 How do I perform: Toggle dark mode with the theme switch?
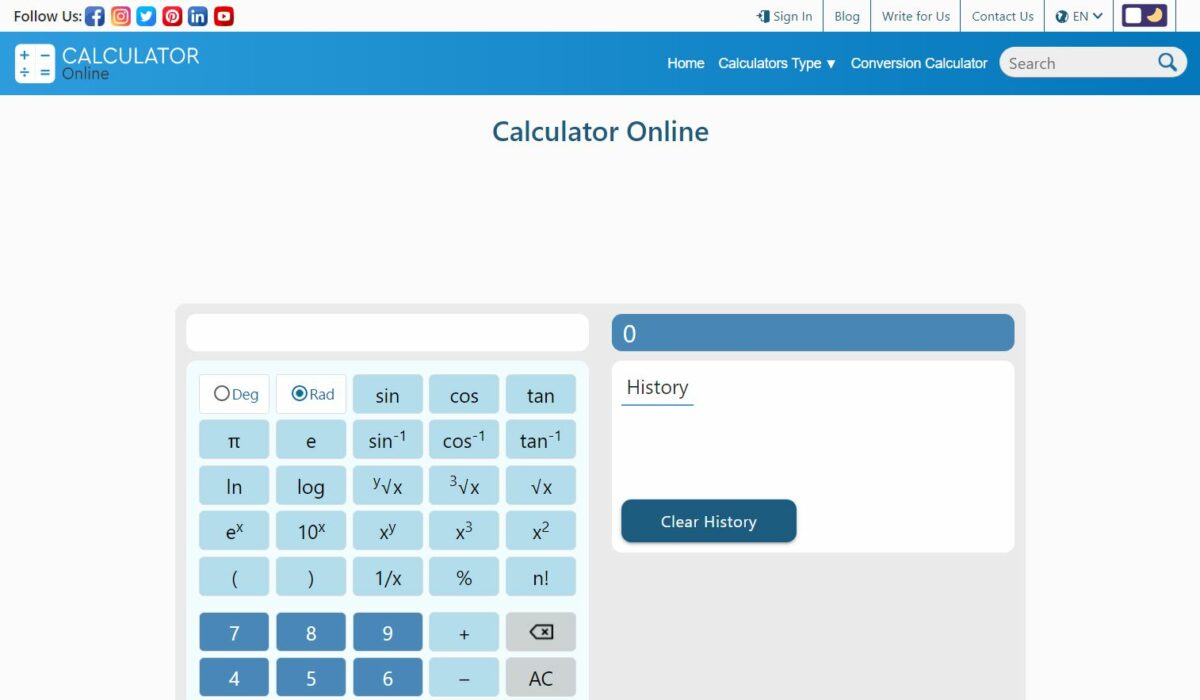coord(1143,15)
